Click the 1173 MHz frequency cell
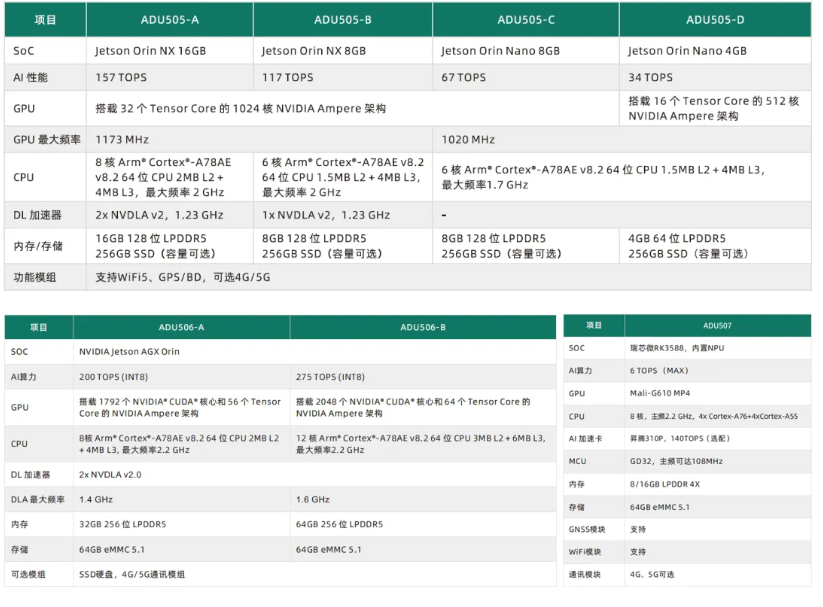The image size is (823, 607). 259,140
